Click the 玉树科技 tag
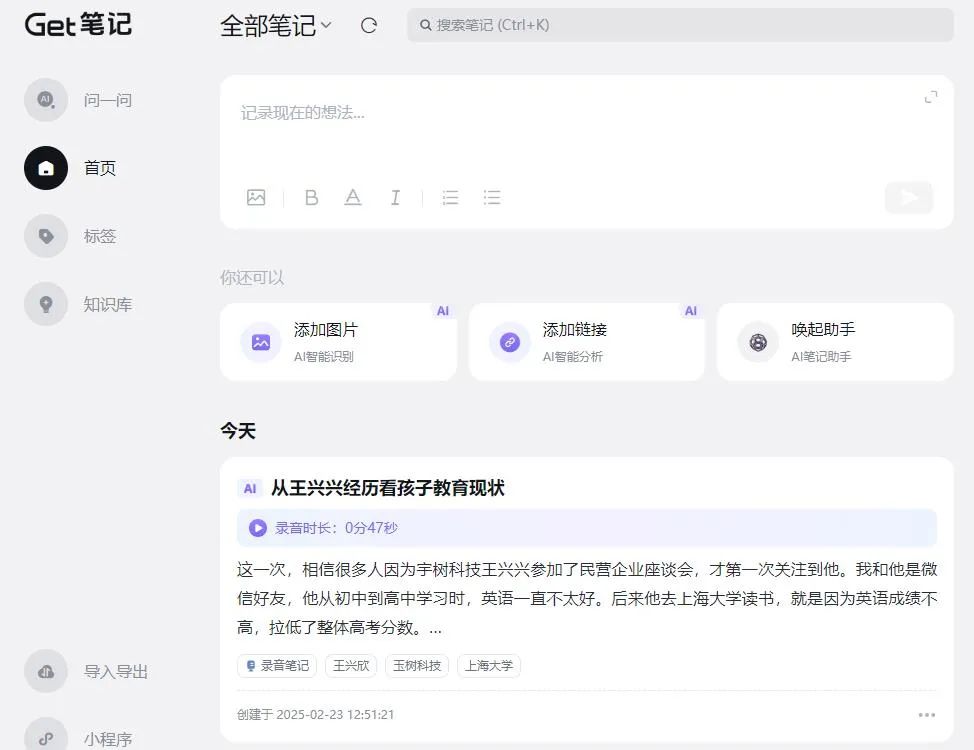 coord(417,666)
